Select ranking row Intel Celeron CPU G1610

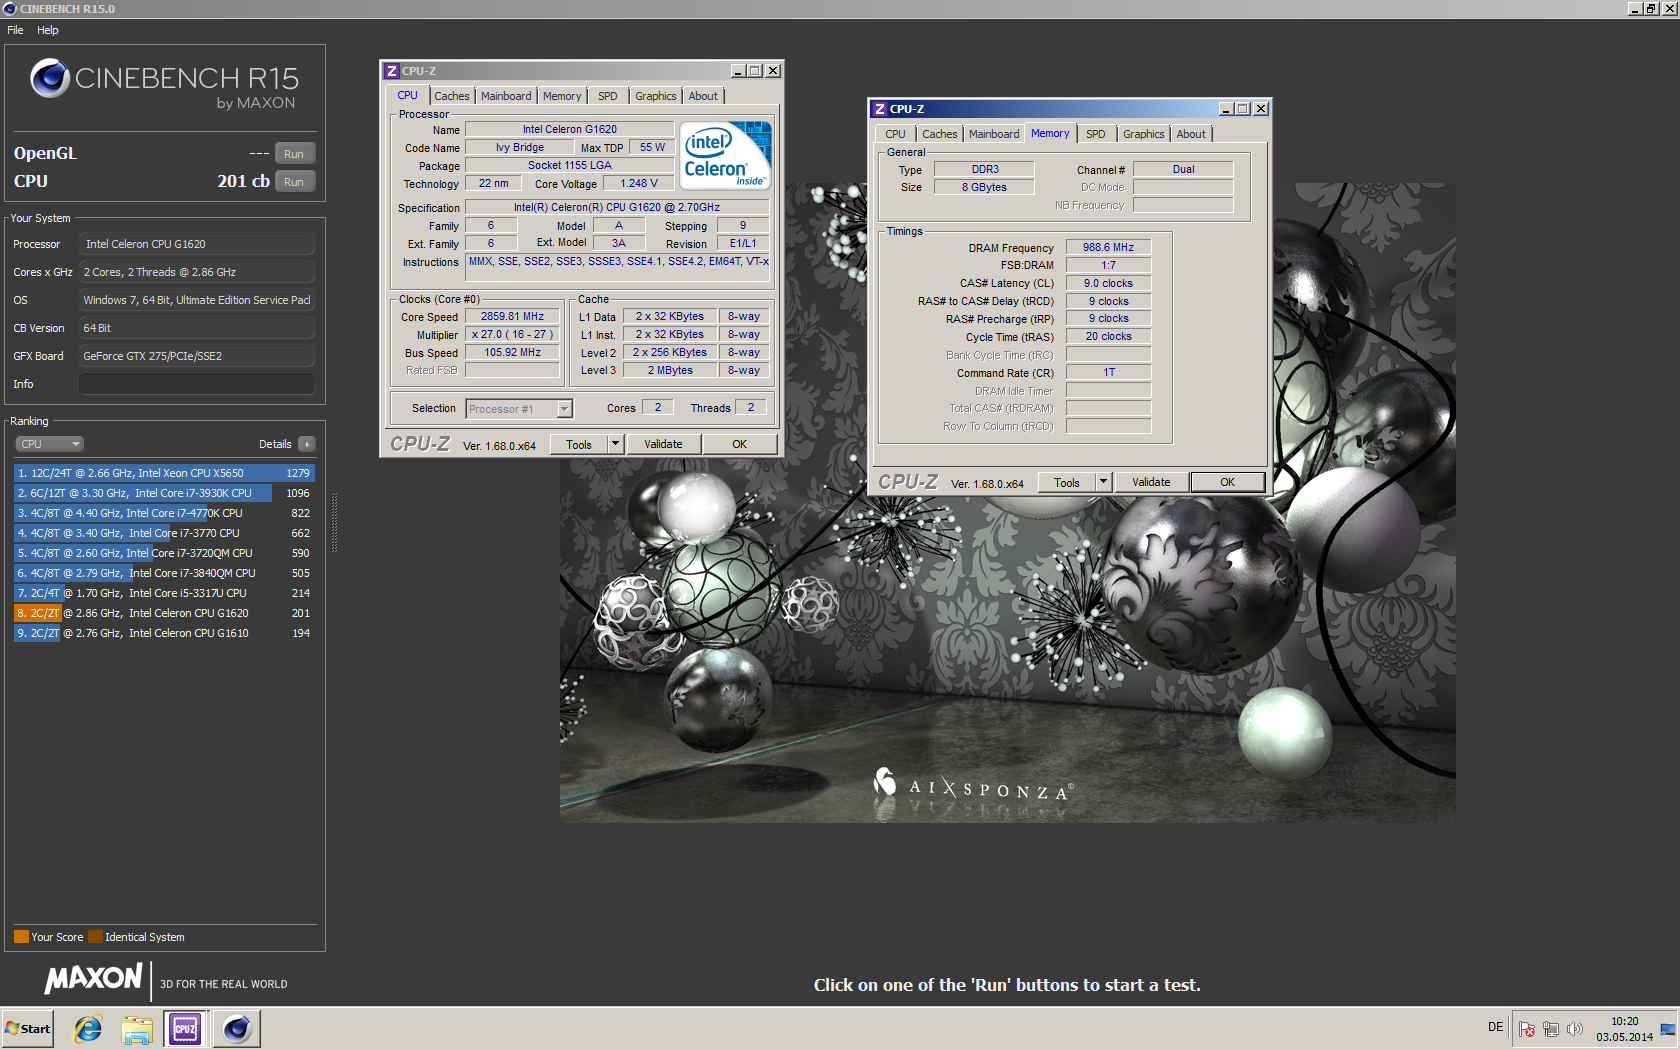pyautogui.click(x=164, y=633)
